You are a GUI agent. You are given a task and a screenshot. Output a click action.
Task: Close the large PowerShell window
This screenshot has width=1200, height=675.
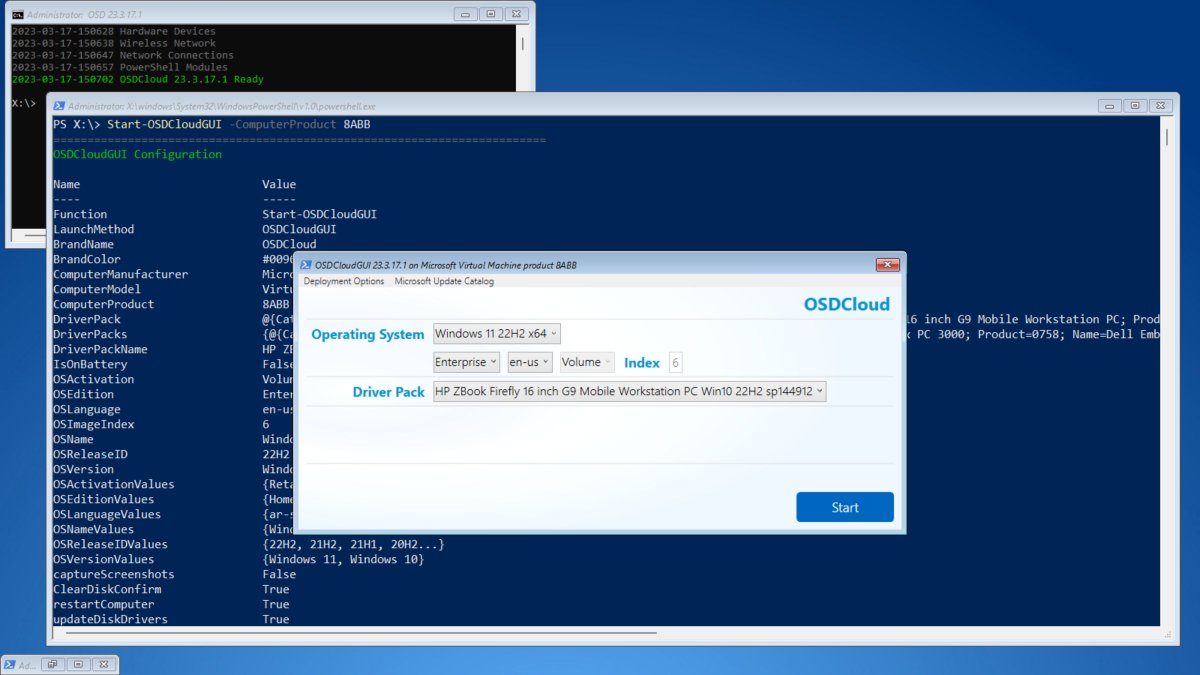1161,105
